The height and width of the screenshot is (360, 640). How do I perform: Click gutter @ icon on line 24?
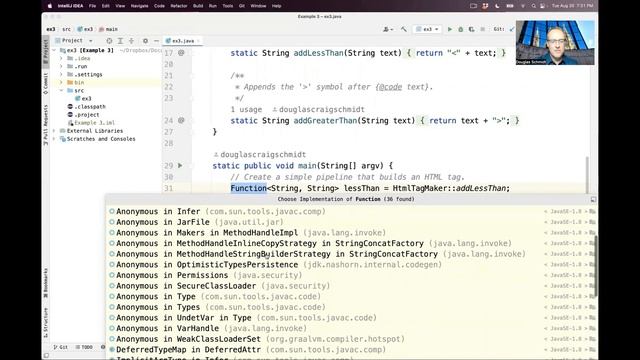pyautogui.click(x=181, y=120)
